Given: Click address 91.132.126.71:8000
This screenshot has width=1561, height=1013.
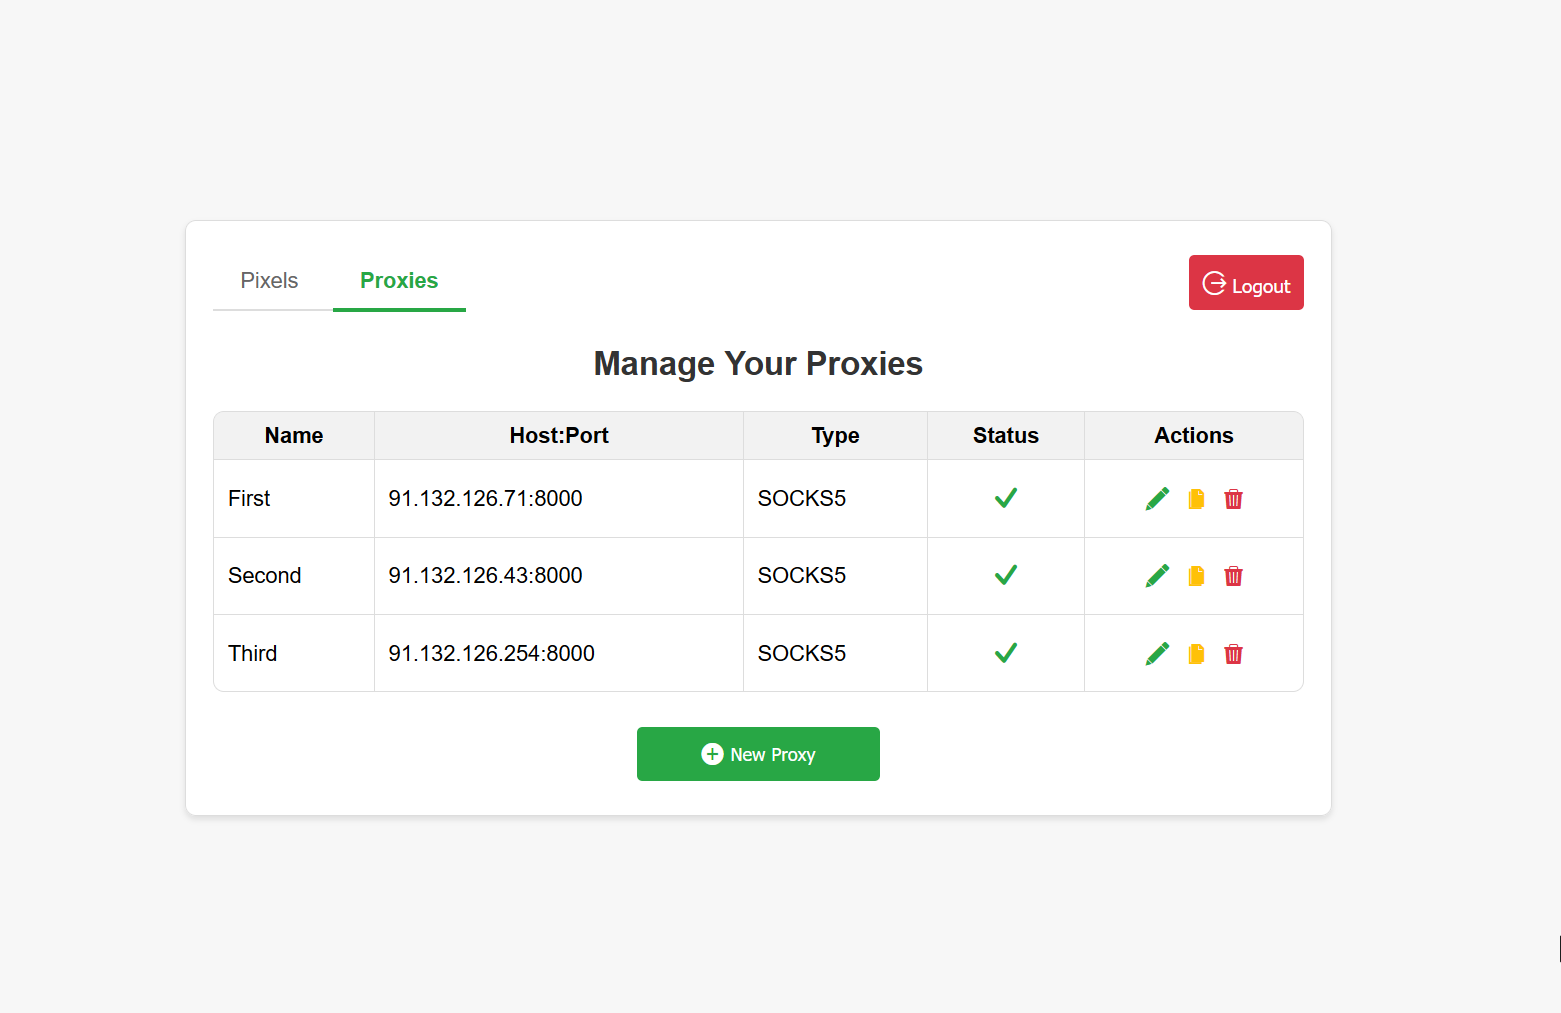Looking at the screenshot, I should [485, 499].
